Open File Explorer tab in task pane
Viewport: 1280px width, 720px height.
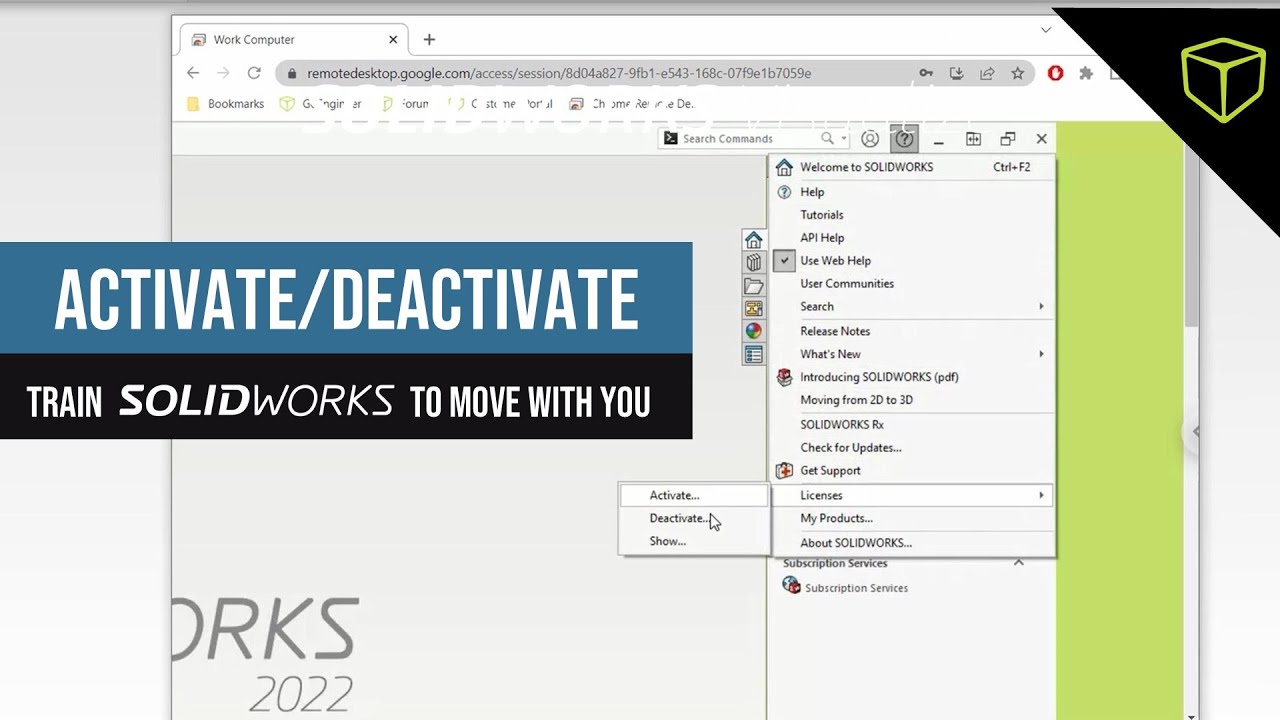[x=753, y=286]
